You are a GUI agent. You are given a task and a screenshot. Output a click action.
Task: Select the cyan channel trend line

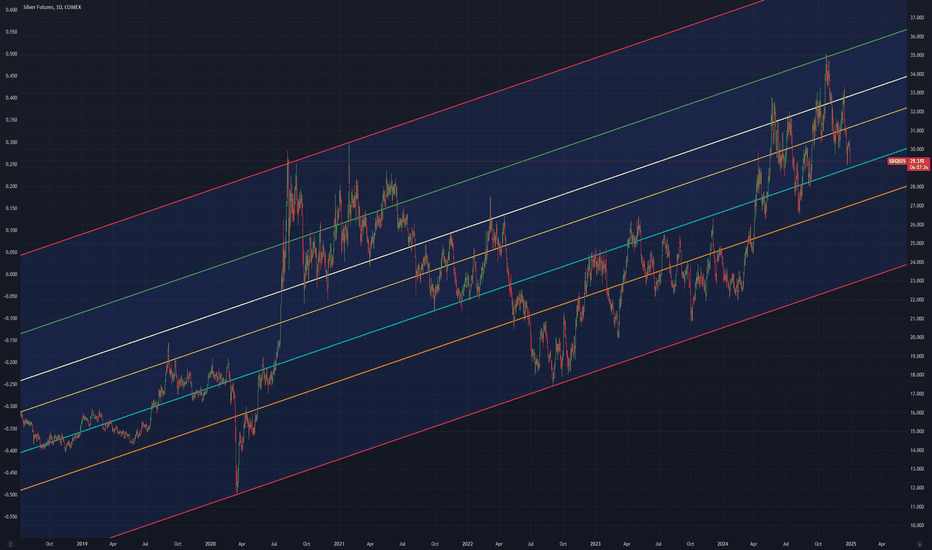[x=464, y=300]
